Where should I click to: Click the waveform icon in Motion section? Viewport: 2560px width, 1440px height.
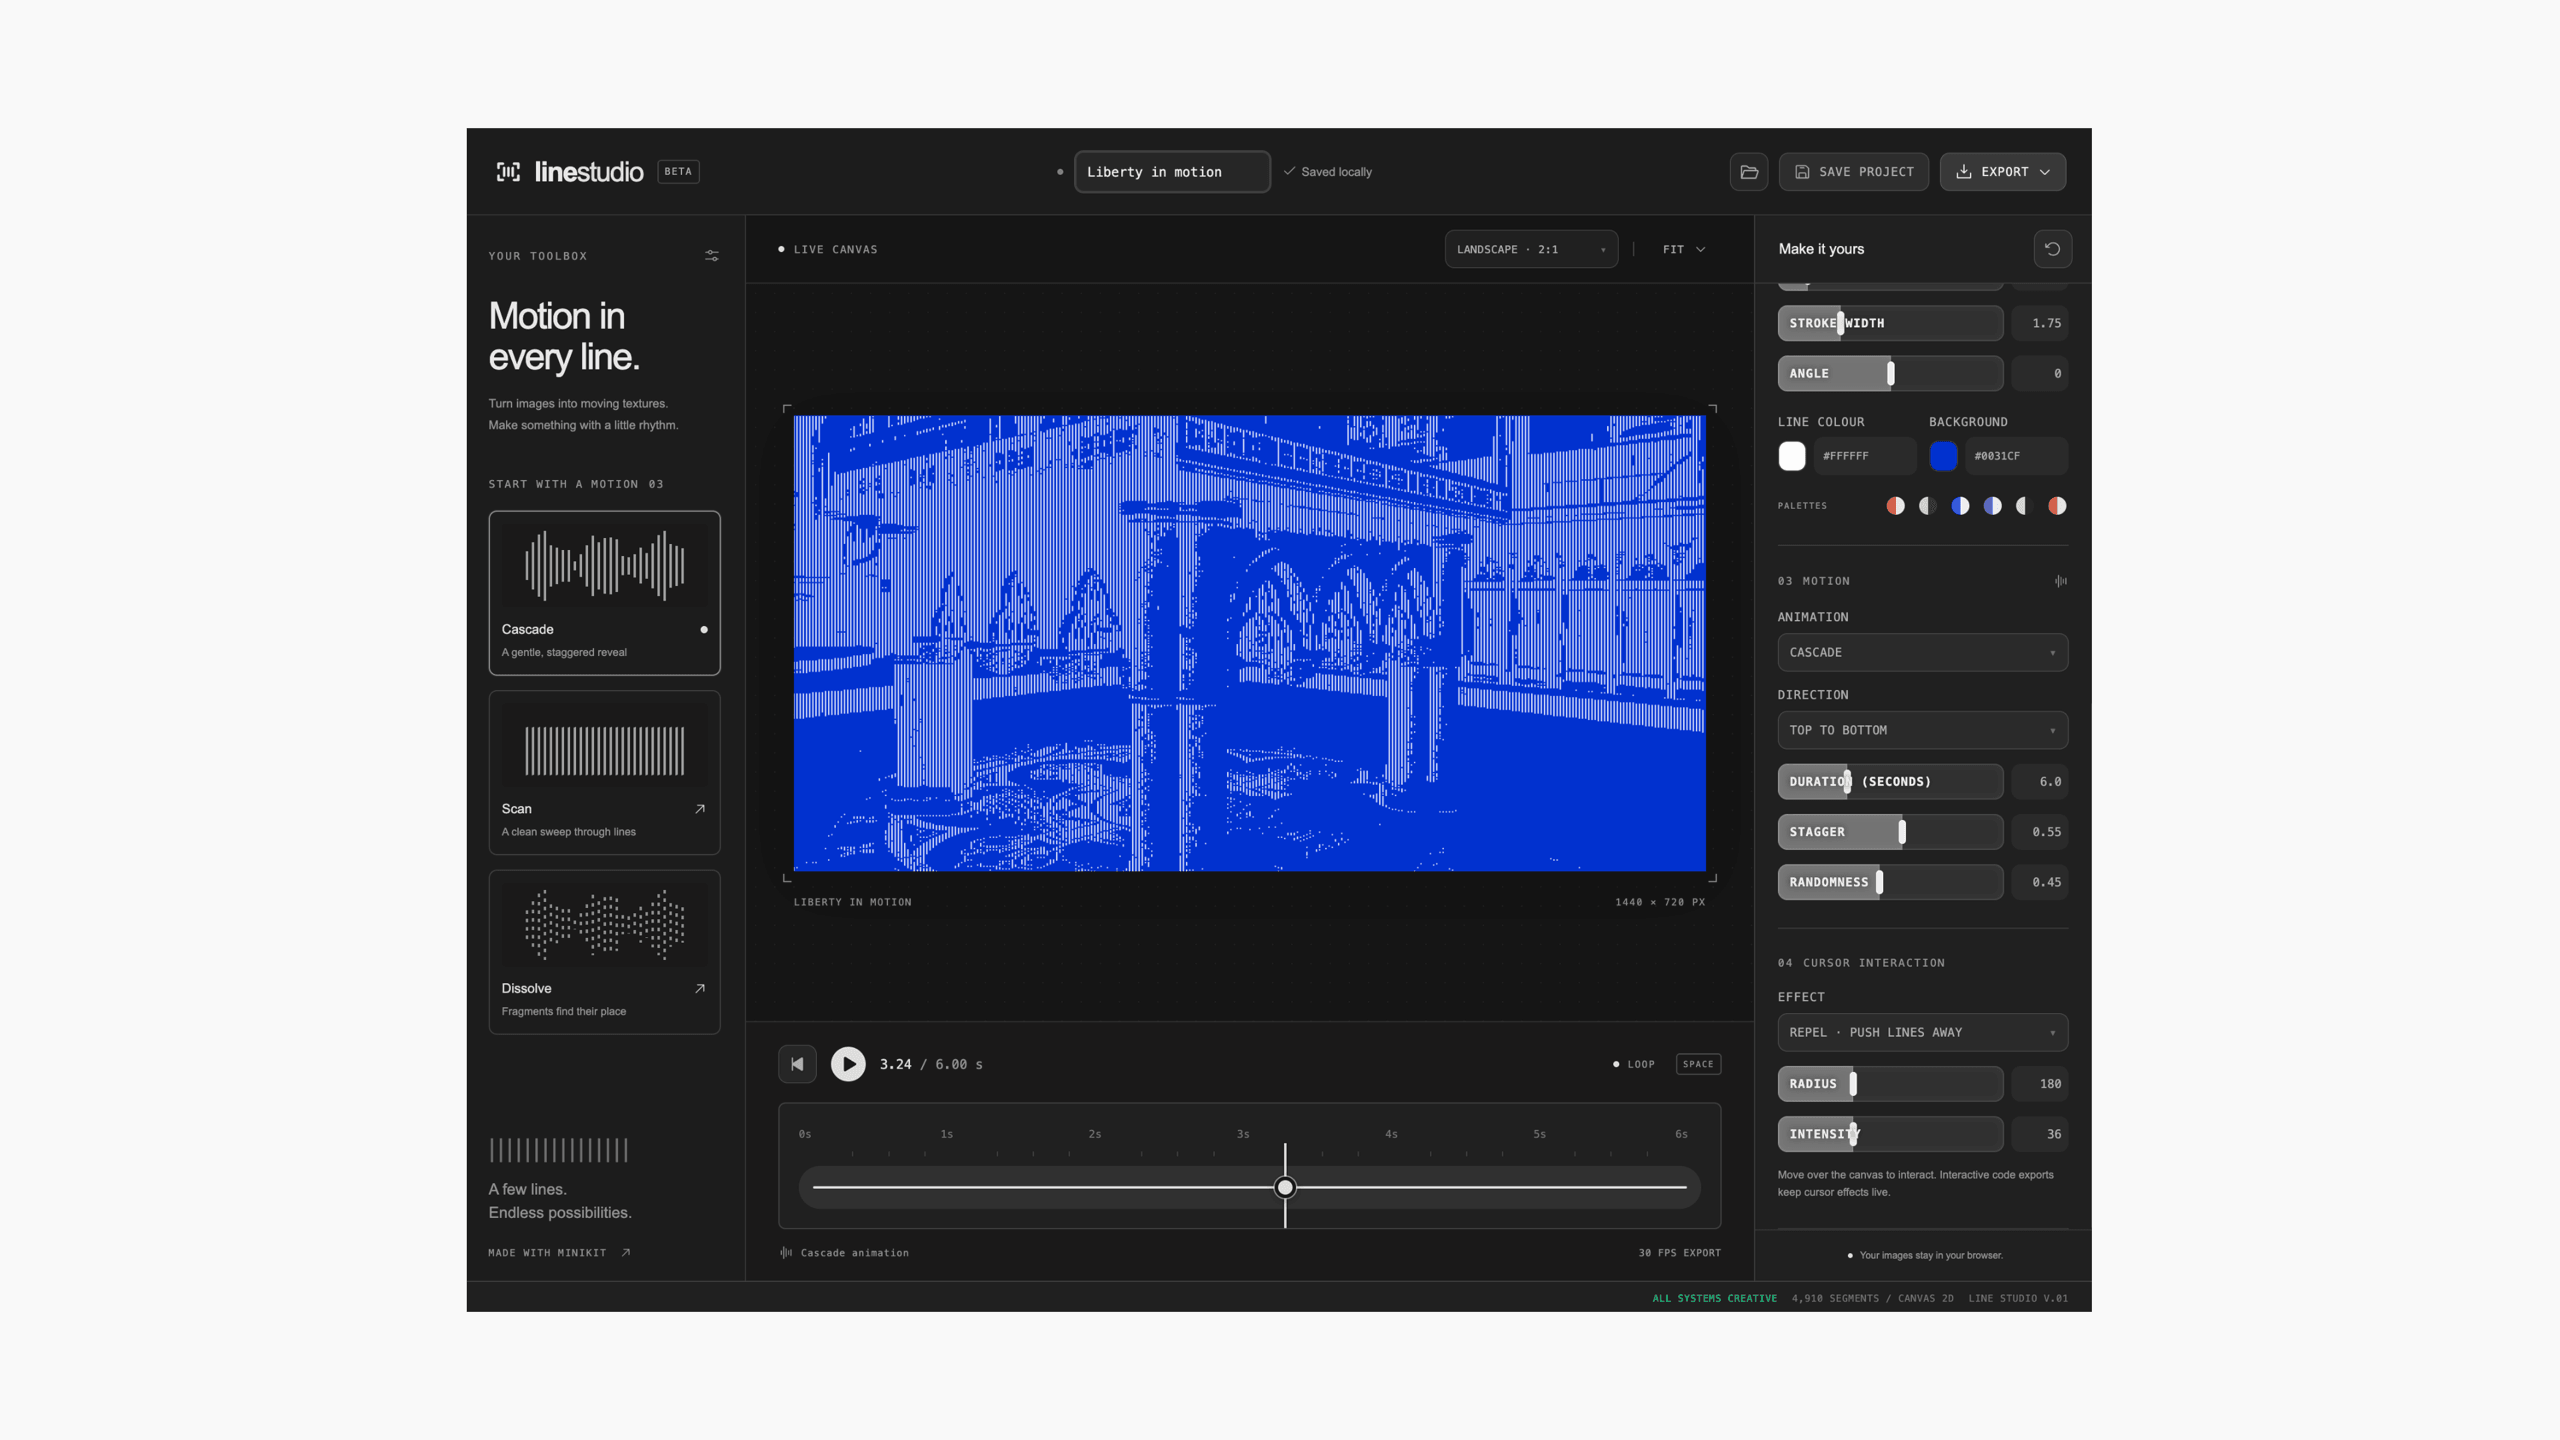pyautogui.click(x=2060, y=581)
